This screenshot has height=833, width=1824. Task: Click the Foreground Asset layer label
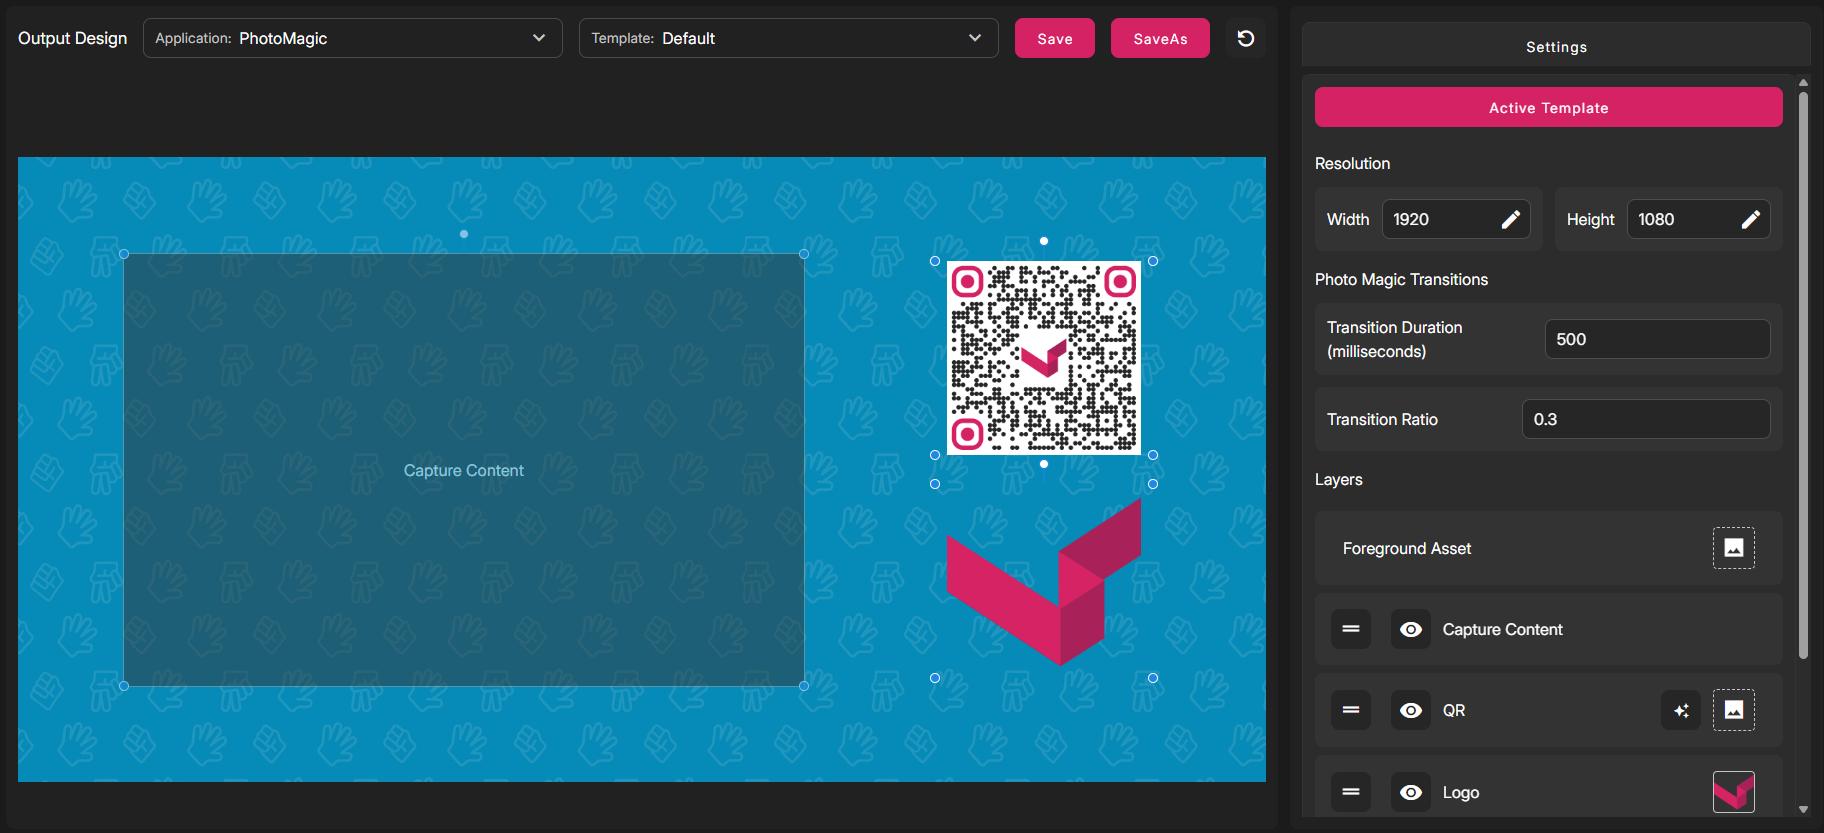coord(1406,548)
